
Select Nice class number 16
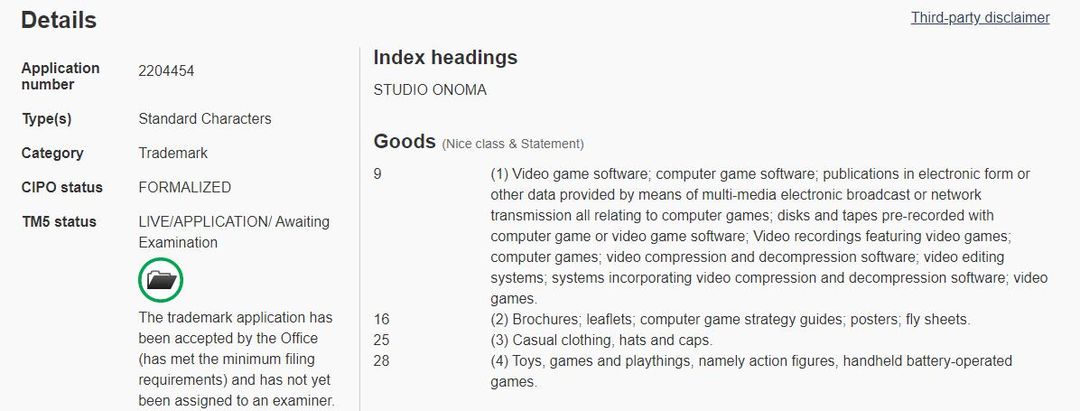pos(381,319)
